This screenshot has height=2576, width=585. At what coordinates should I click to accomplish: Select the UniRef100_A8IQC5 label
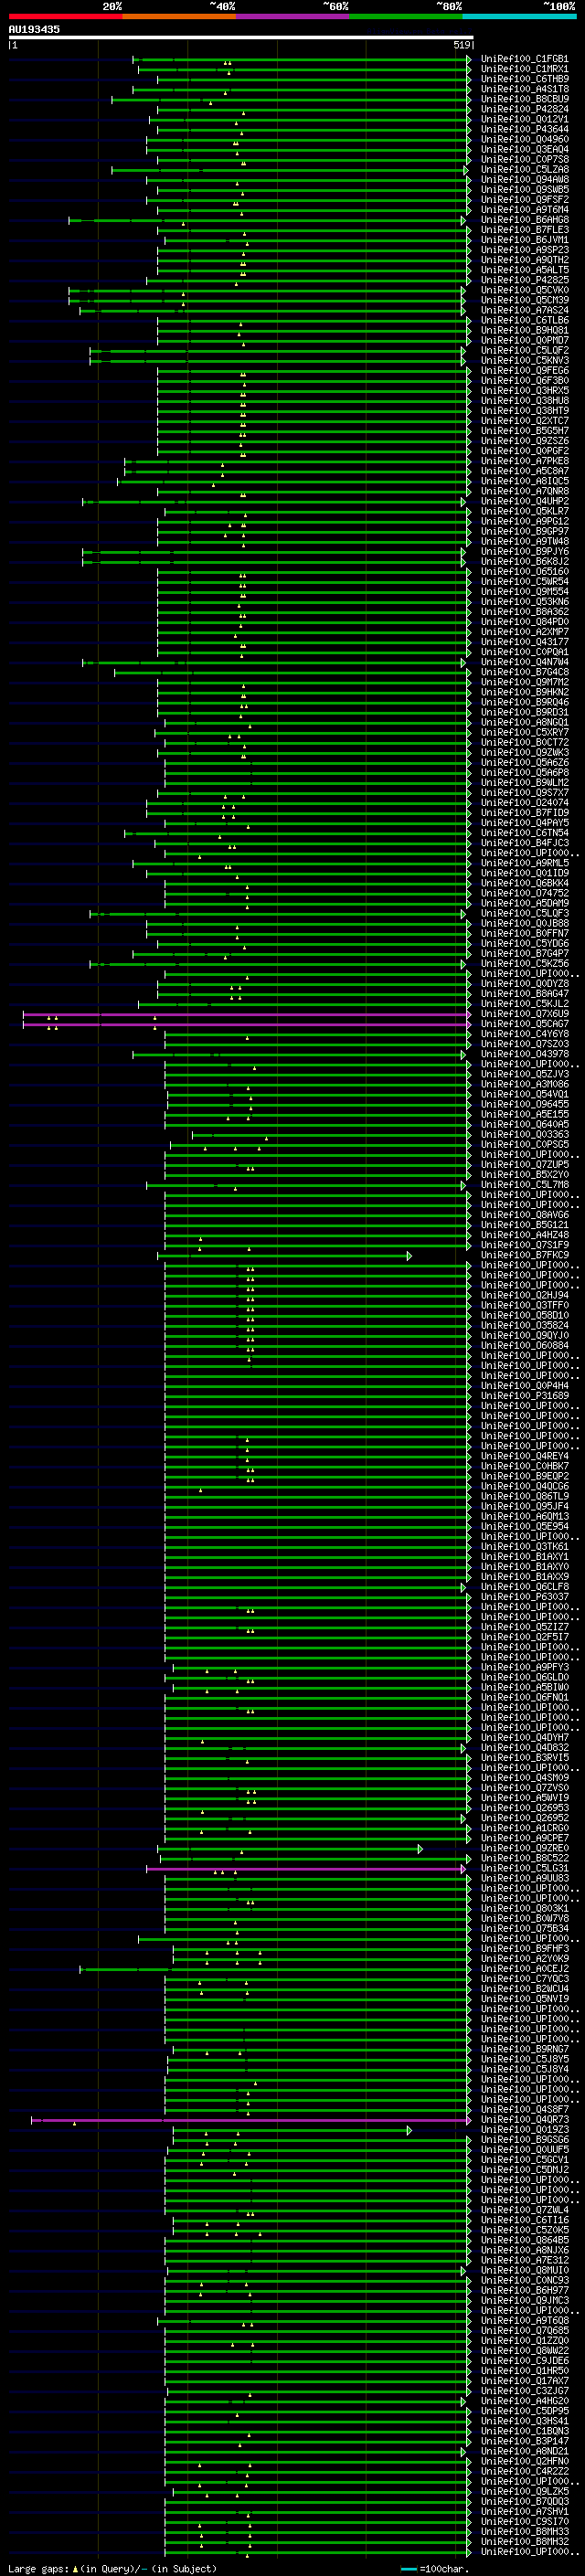coord(525,481)
